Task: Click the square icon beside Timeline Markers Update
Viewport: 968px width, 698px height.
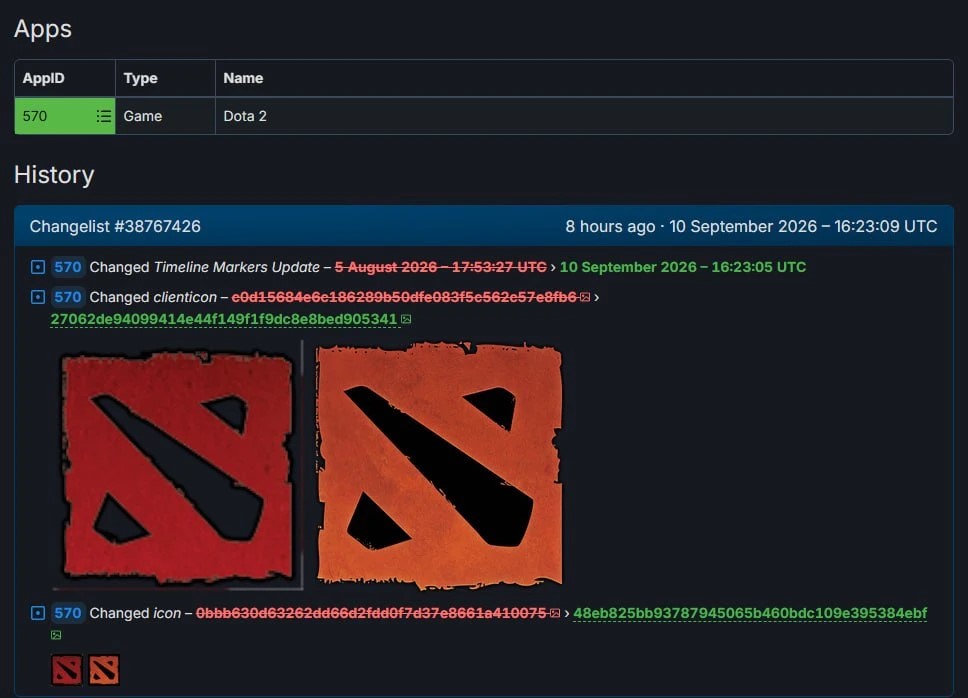Action: 38,267
